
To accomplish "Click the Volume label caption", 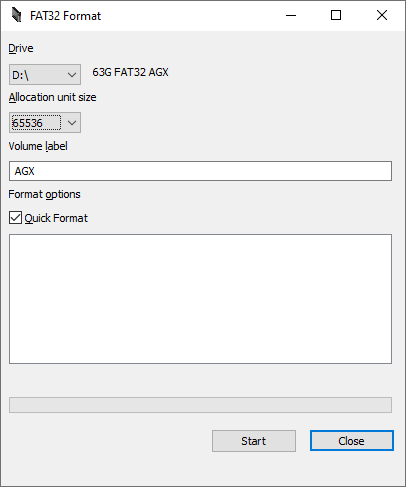I will tap(38, 146).
